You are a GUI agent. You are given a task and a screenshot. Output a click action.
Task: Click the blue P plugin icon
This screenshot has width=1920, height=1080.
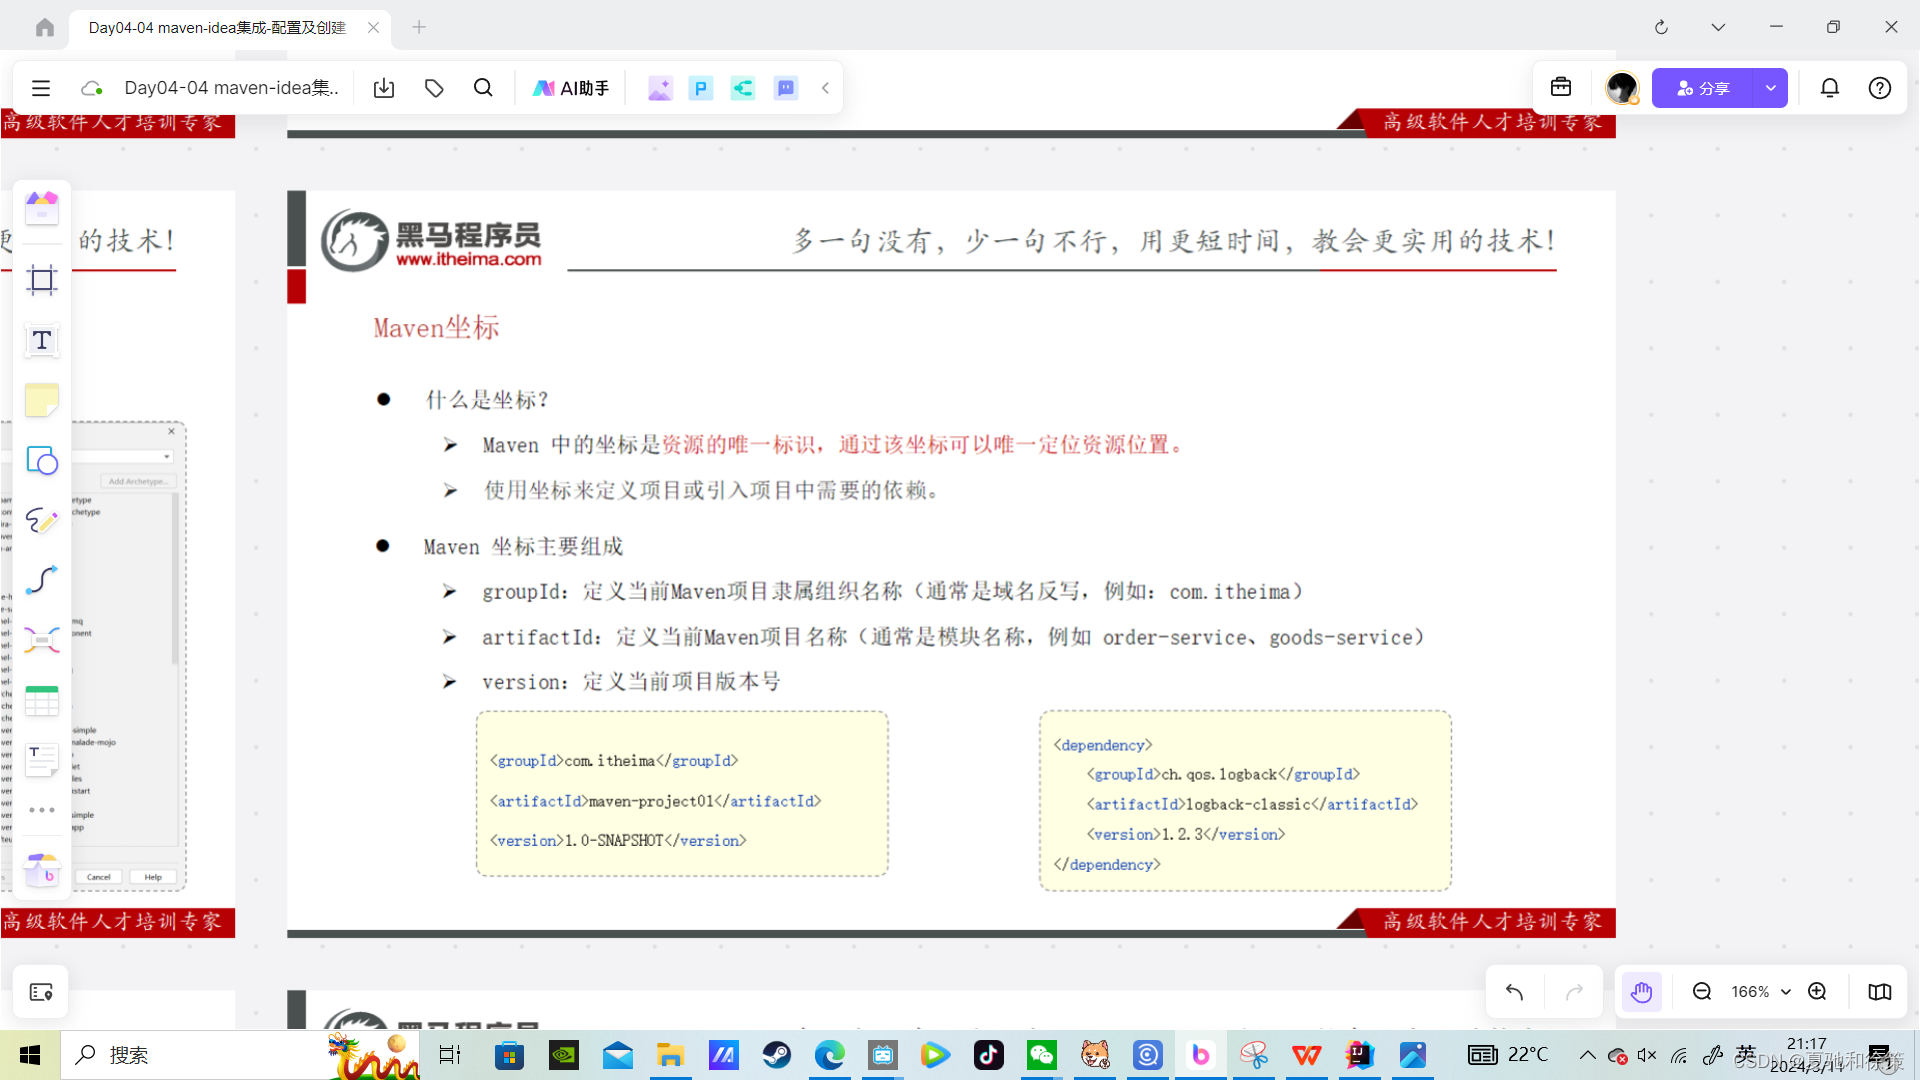point(701,88)
